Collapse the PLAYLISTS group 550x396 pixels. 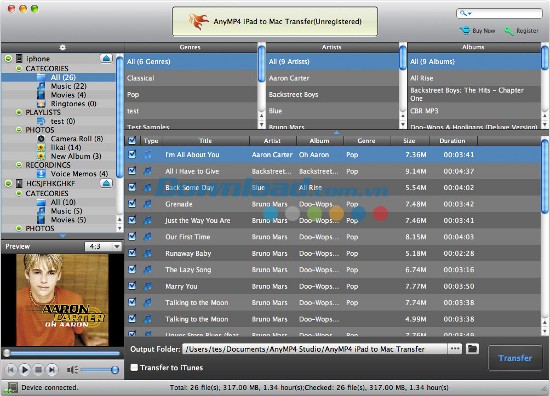tap(19, 112)
